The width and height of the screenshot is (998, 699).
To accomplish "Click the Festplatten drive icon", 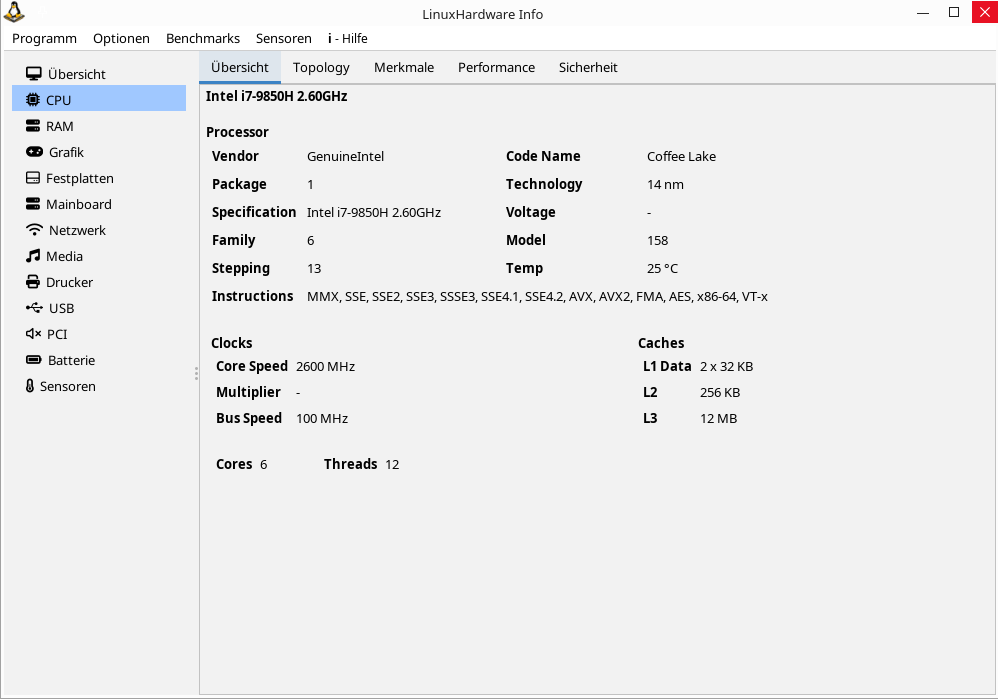I will tap(32, 178).
